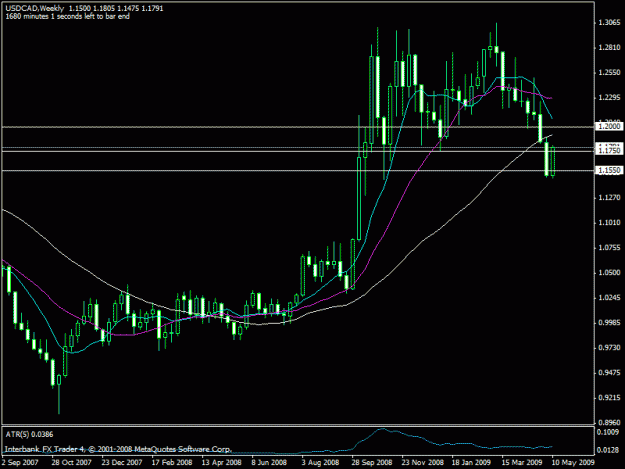Click the 1.0755 price scale value
This screenshot has width=625, height=469.
click(x=609, y=248)
